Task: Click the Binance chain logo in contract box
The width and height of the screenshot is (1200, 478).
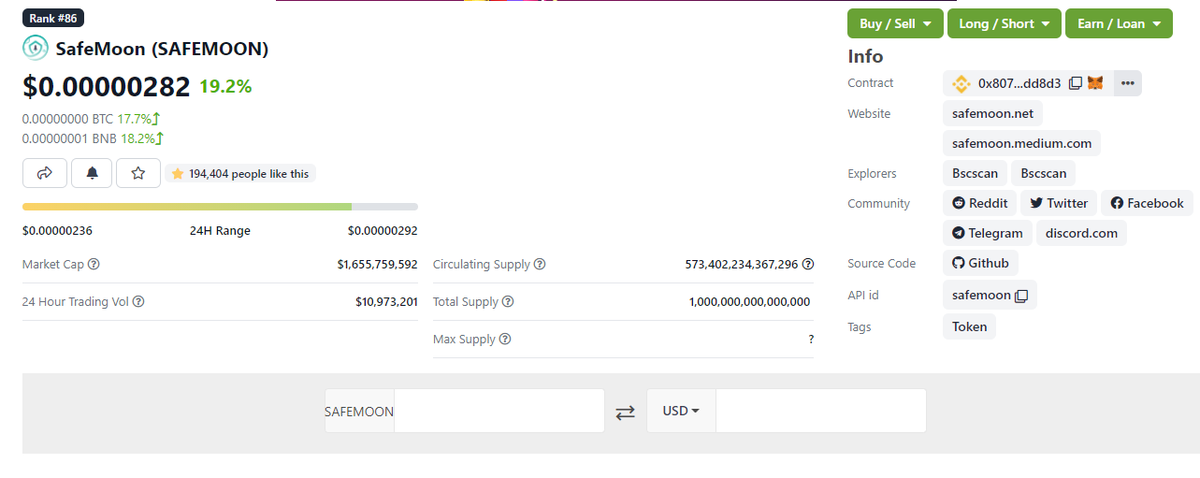Action: (961, 83)
